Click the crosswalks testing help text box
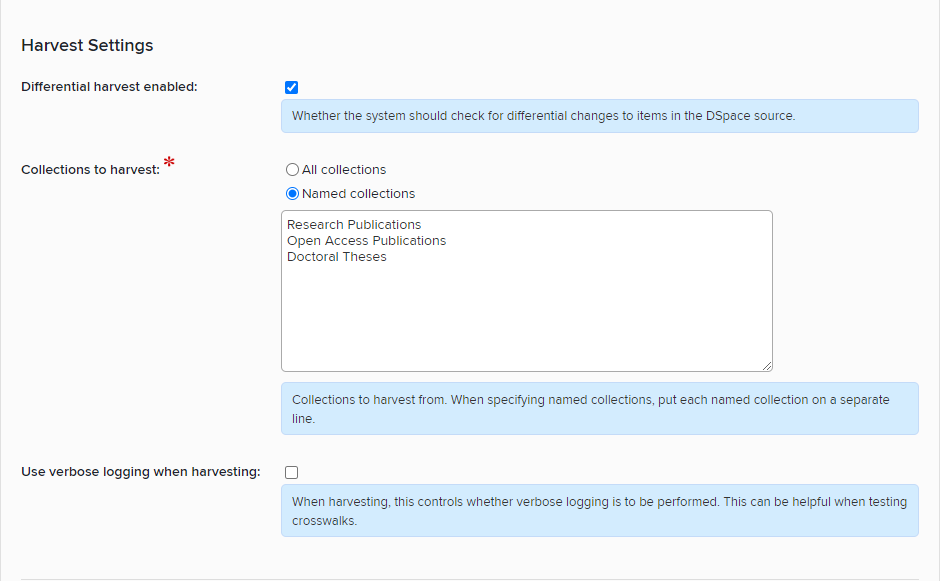Image resolution: width=940 pixels, height=581 pixels. point(599,510)
